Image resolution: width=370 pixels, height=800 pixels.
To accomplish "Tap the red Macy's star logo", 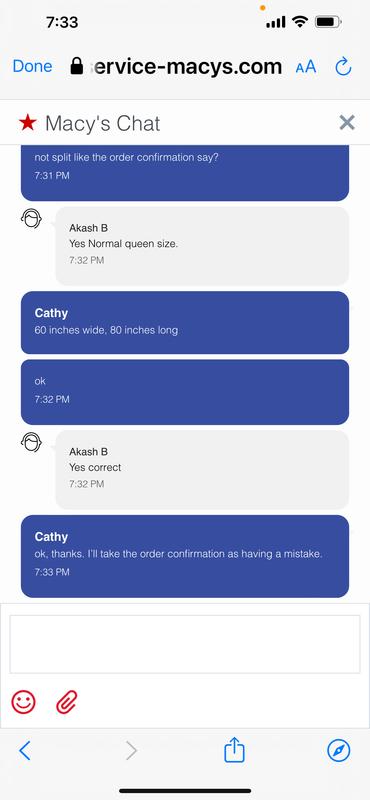I will (x=28, y=123).
